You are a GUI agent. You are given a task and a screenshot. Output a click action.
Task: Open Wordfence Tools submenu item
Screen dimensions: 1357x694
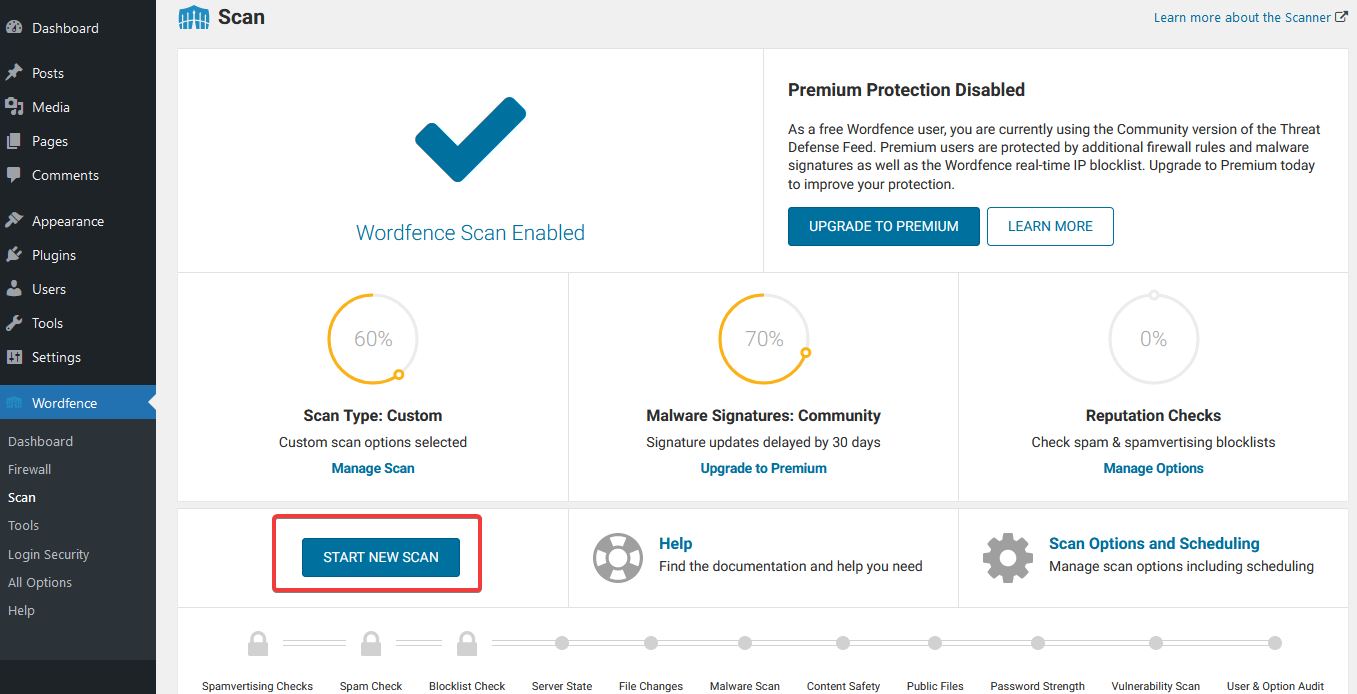tap(23, 525)
